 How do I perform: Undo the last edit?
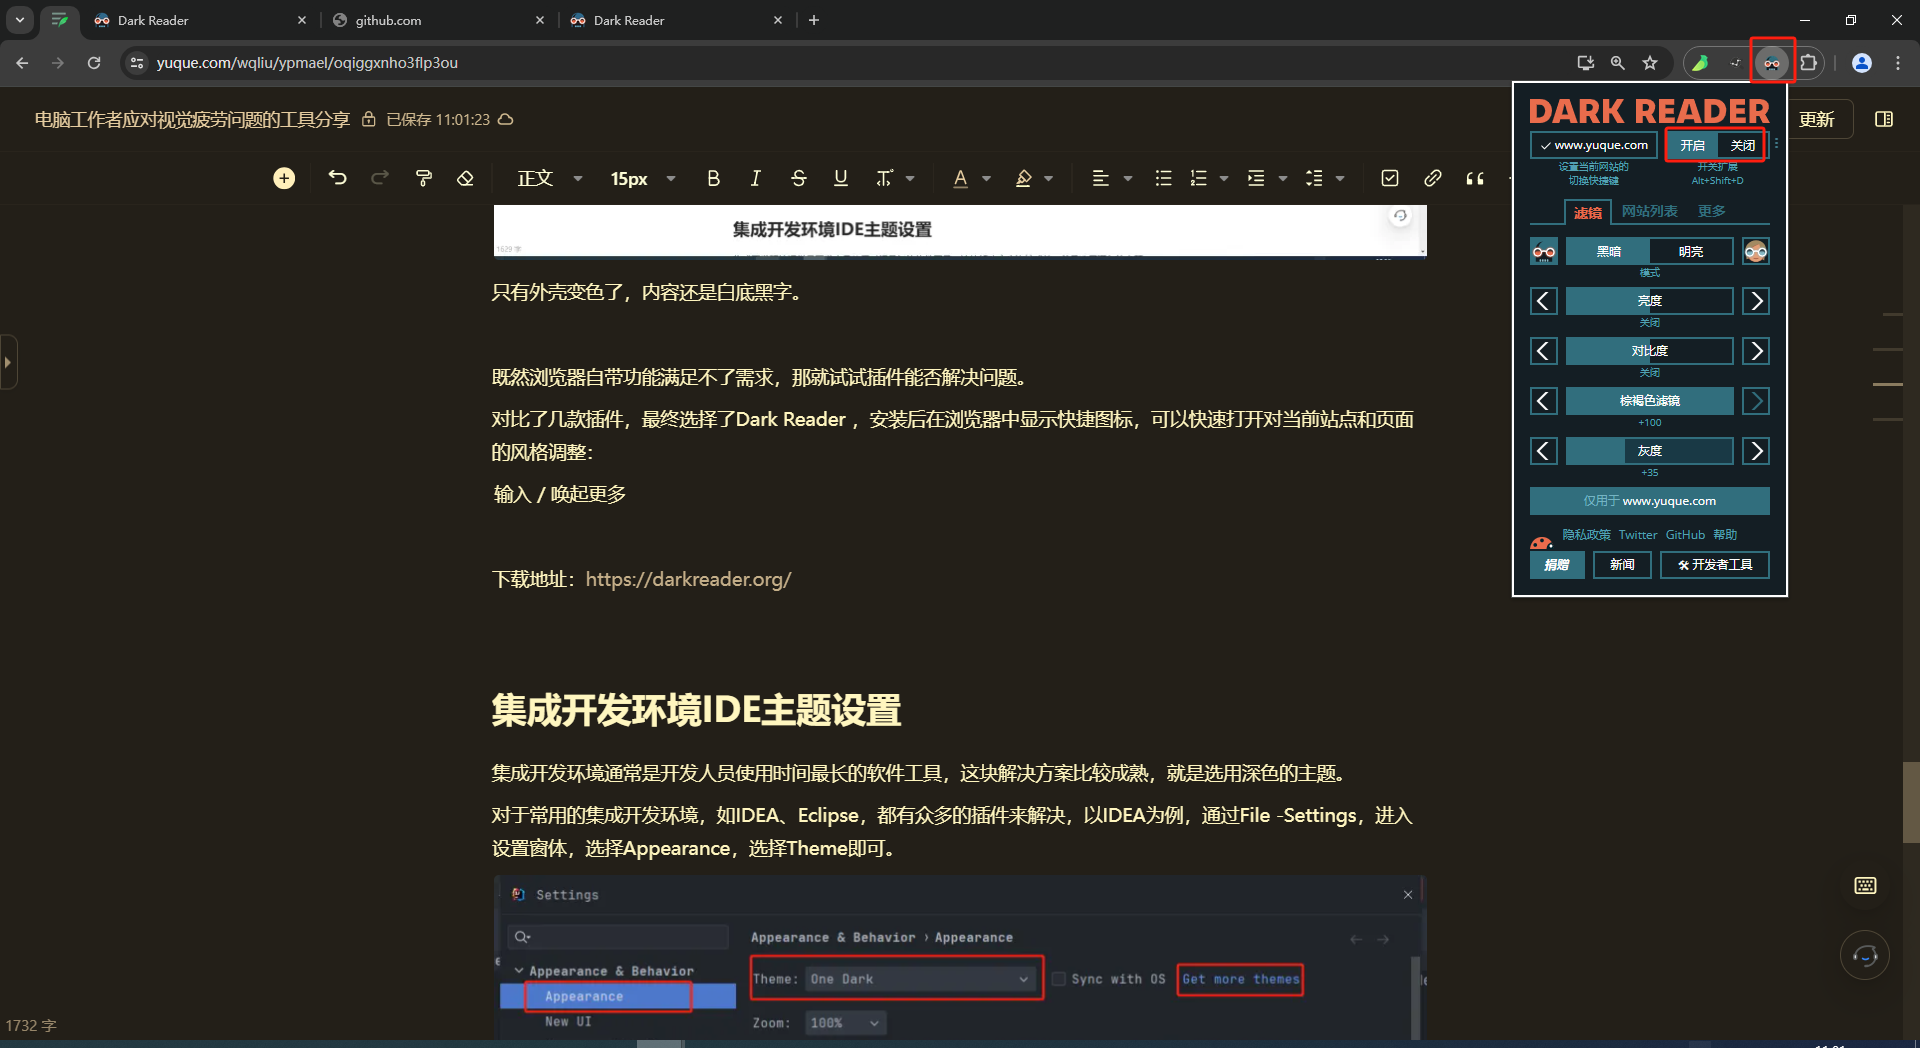click(337, 178)
